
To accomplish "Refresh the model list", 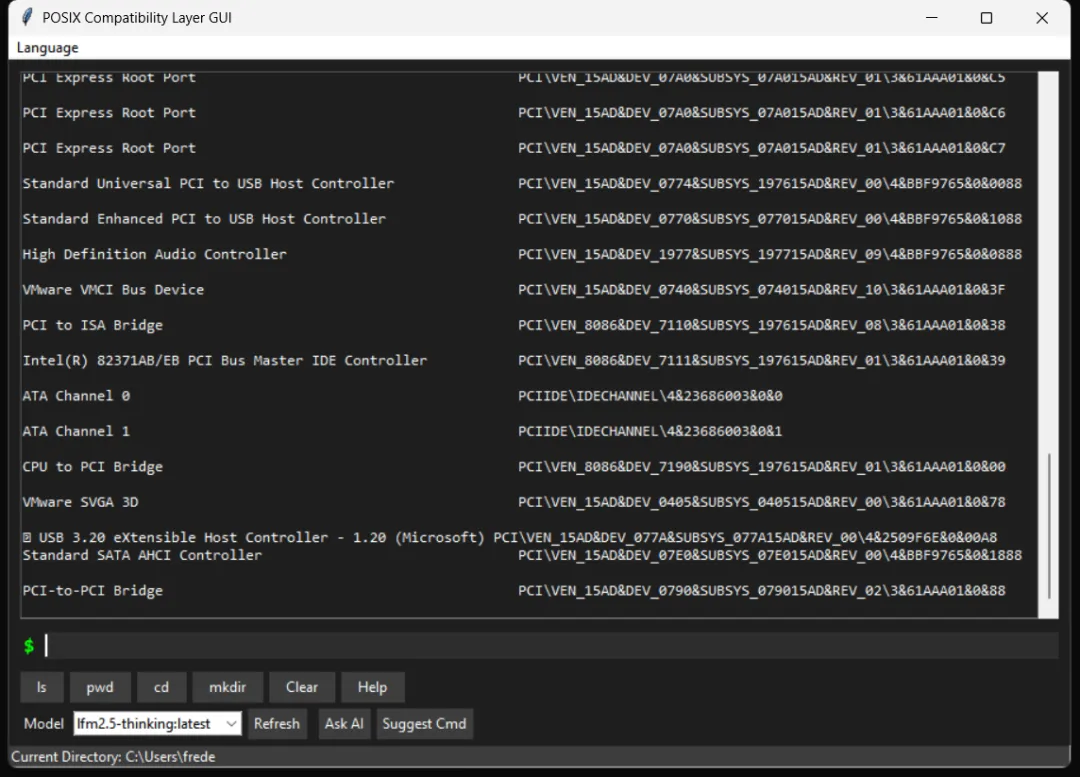I will pyautogui.click(x=277, y=723).
